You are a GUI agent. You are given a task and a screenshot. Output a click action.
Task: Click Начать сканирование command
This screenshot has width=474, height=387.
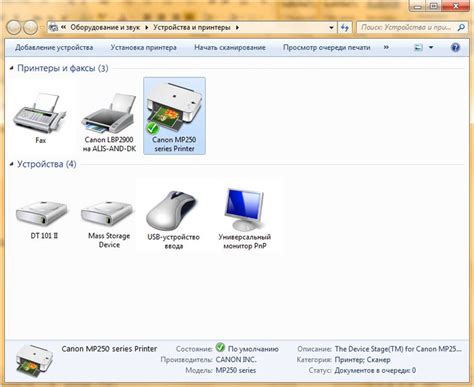(230, 48)
